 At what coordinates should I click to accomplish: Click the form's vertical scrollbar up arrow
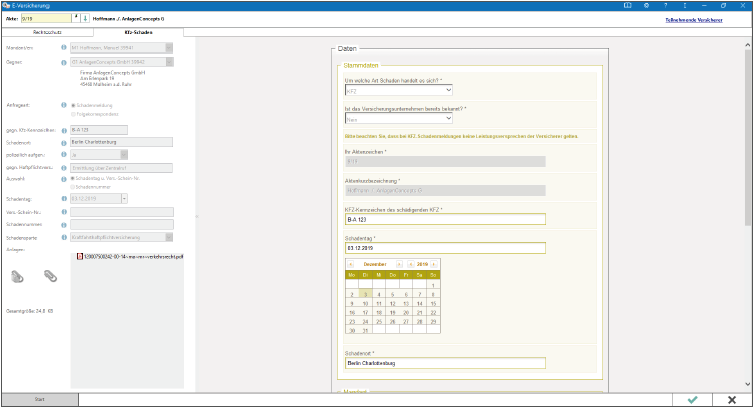[x=748, y=45]
